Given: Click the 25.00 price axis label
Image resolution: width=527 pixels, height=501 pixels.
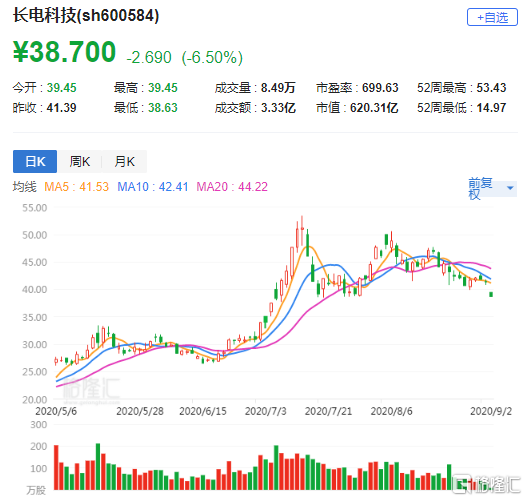Looking at the screenshot, I should (x=35, y=372).
